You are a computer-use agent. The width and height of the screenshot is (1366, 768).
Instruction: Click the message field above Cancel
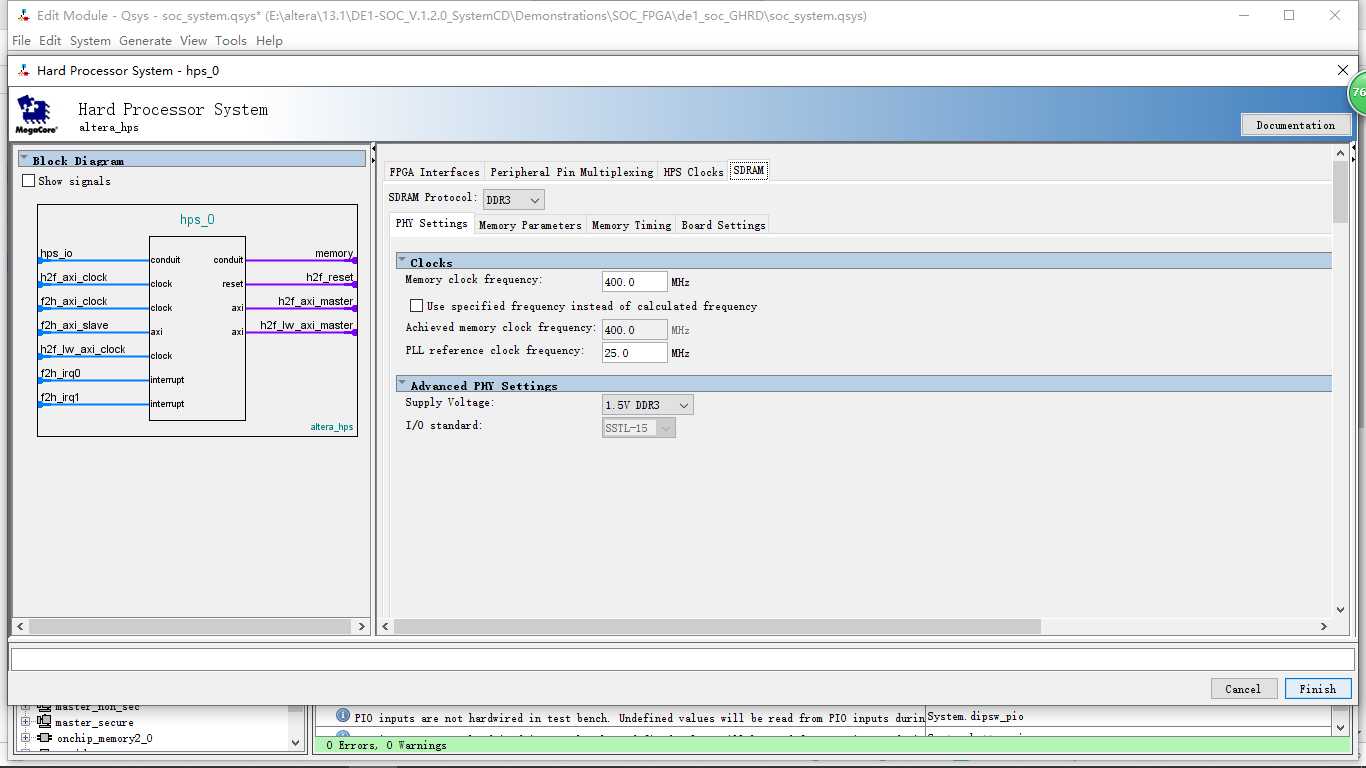[683, 659]
